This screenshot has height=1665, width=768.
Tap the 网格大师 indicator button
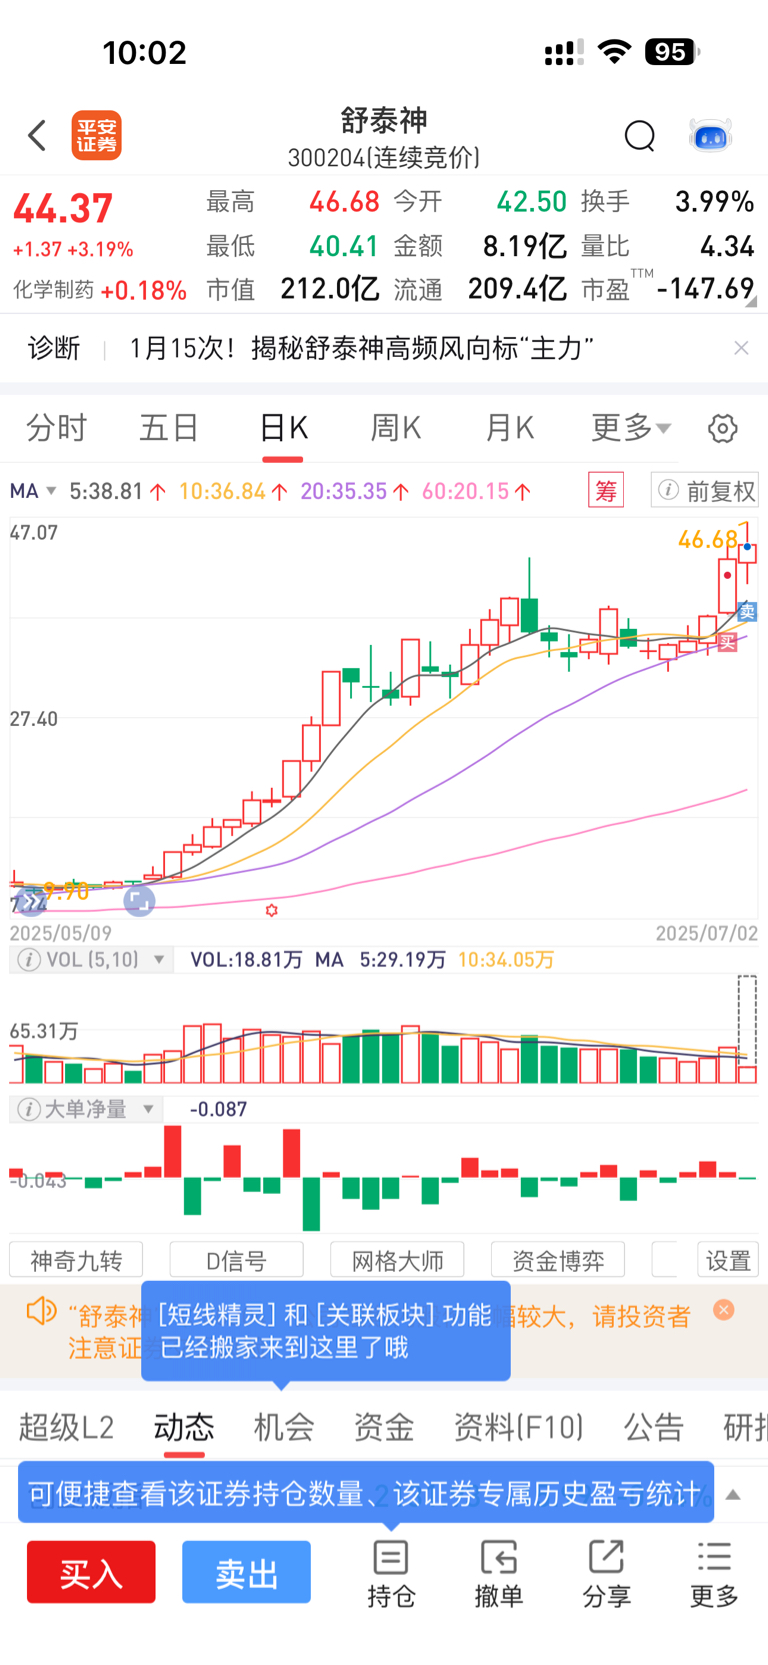398,1260
